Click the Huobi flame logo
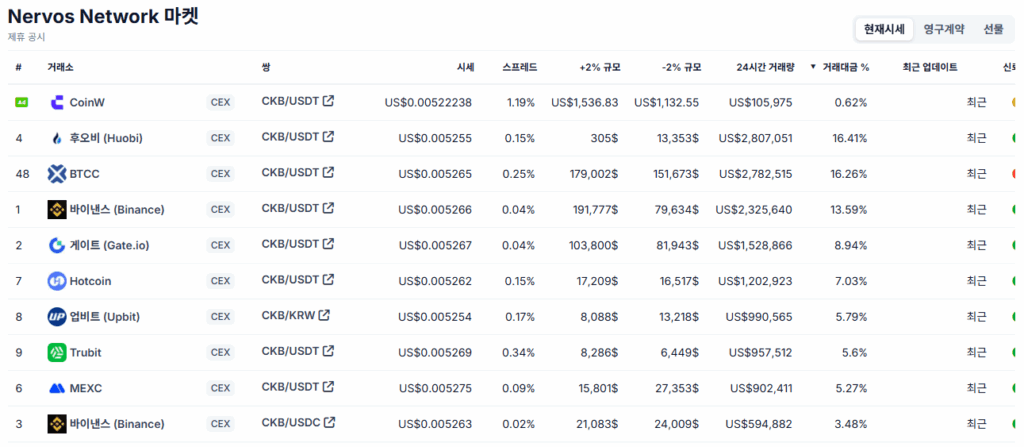This screenshot has height=447, width=1024. 57,138
